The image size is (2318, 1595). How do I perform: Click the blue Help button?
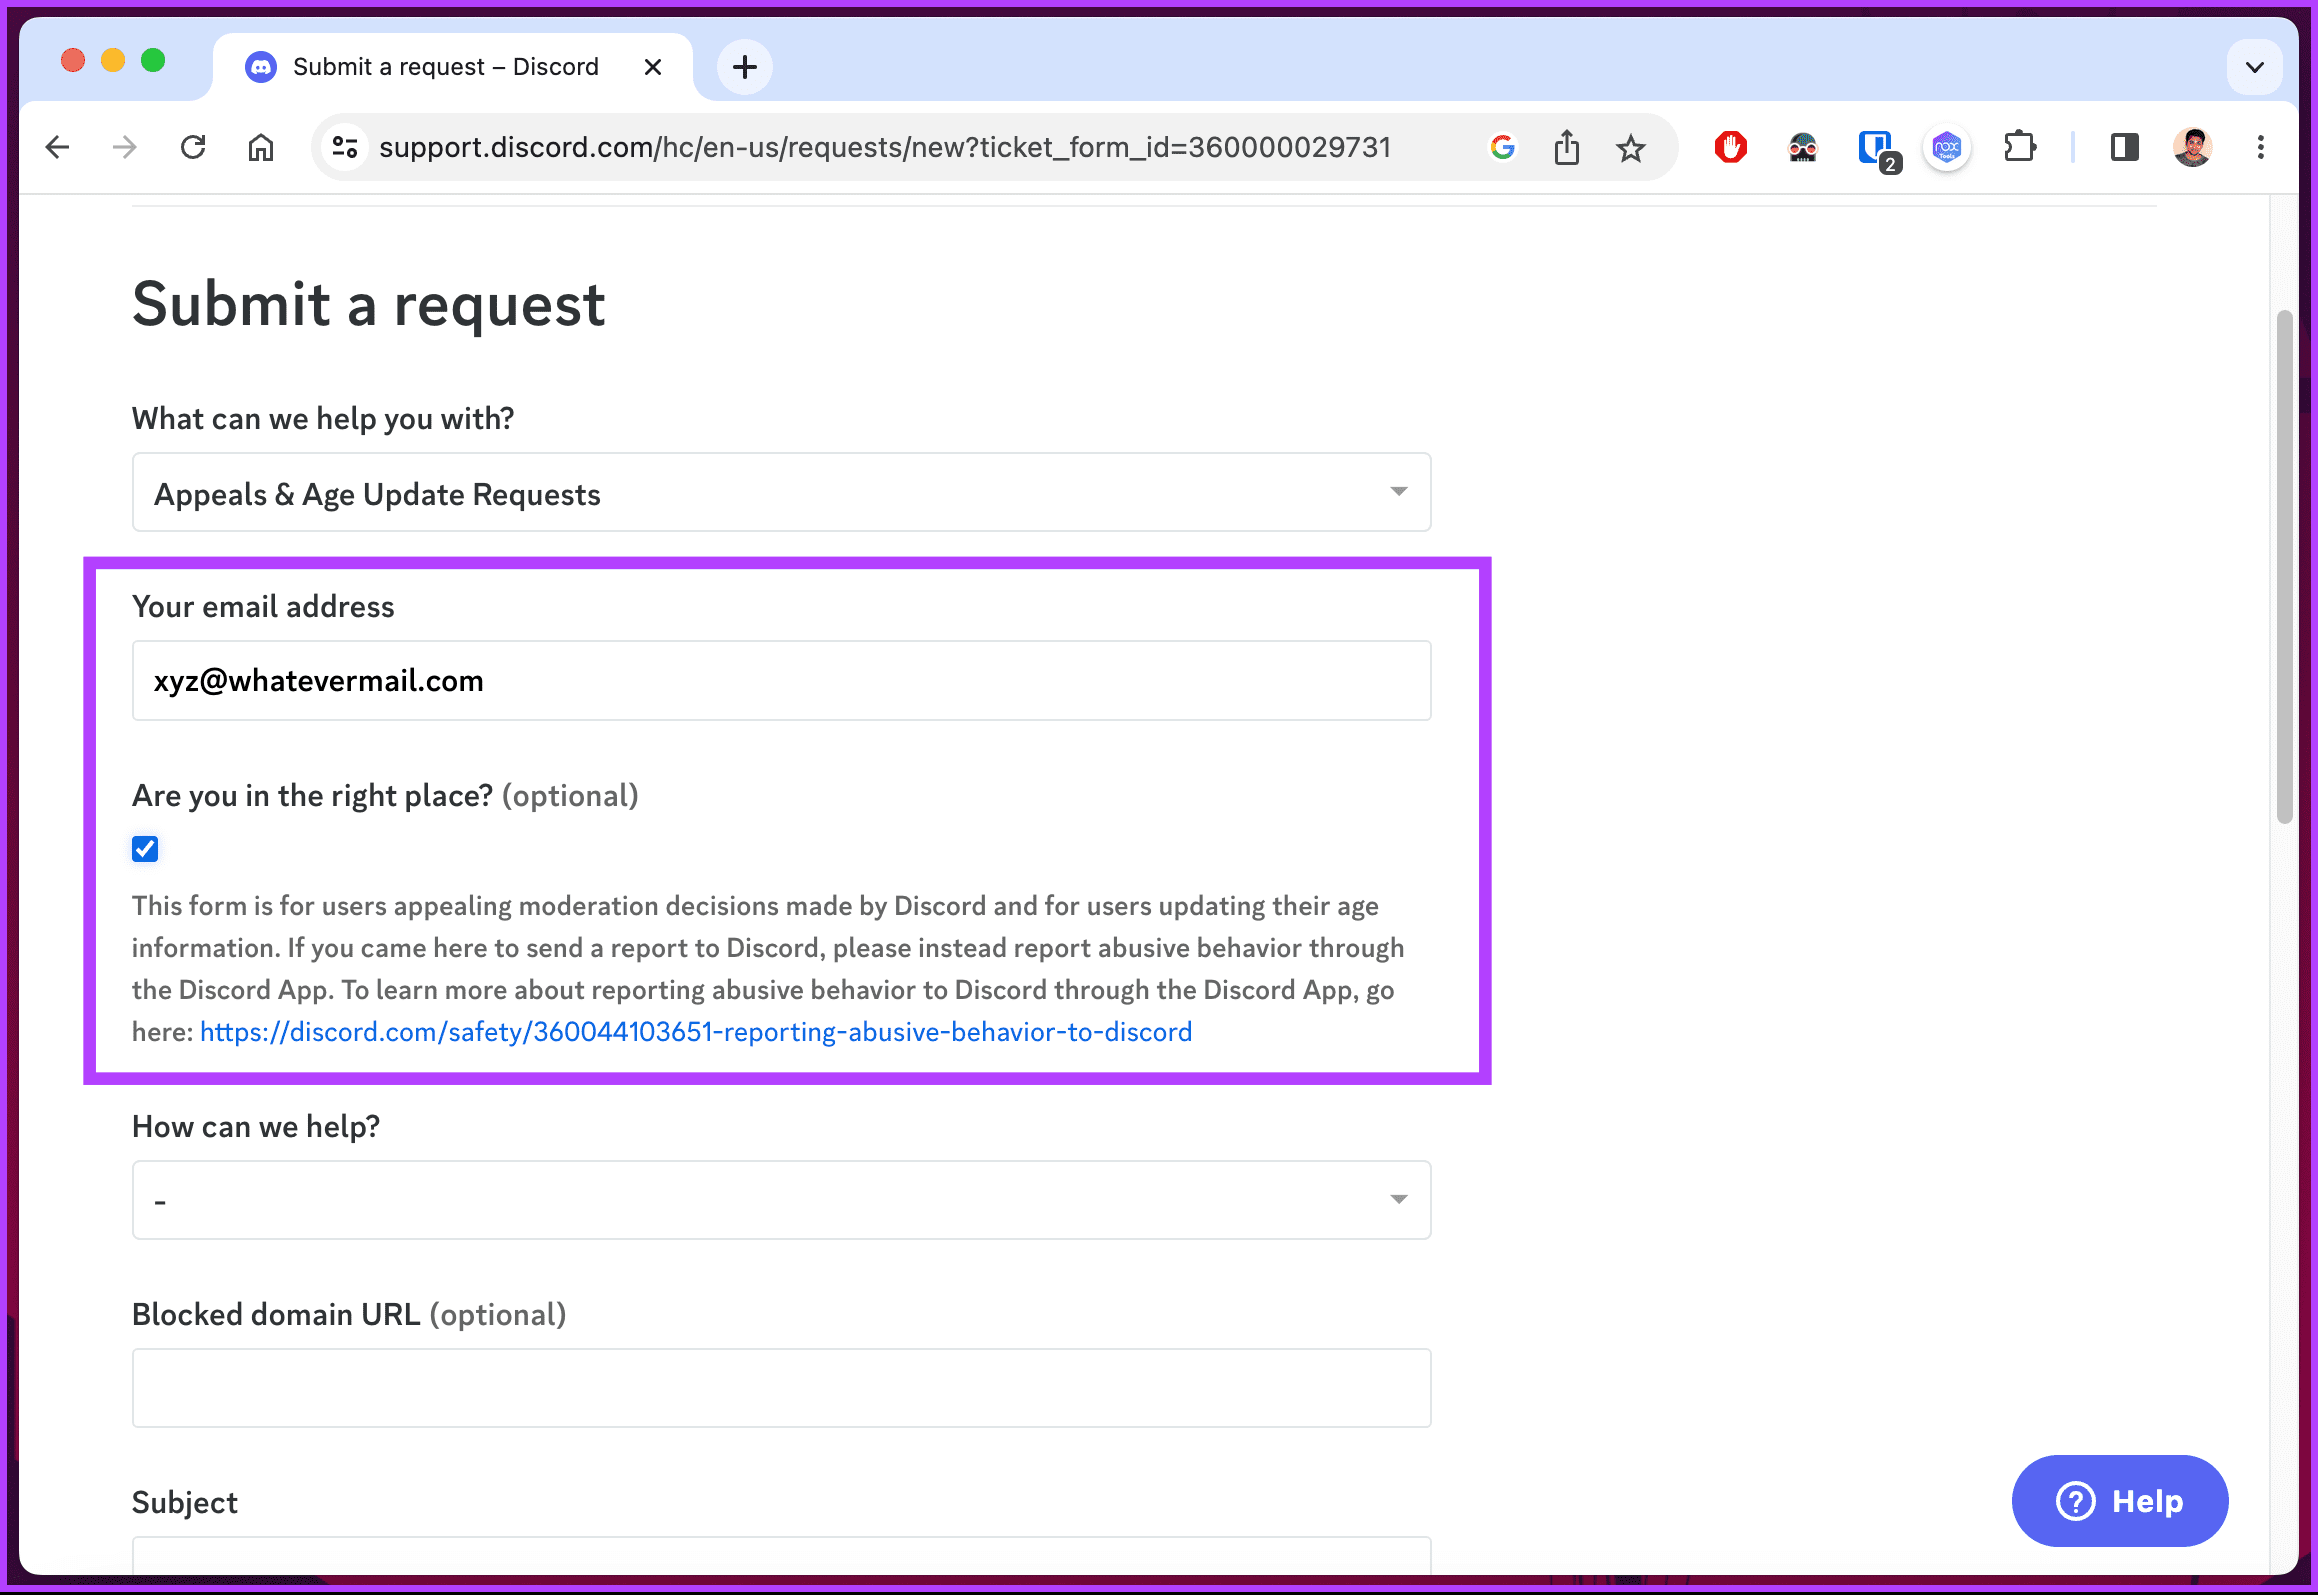[2120, 1500]
